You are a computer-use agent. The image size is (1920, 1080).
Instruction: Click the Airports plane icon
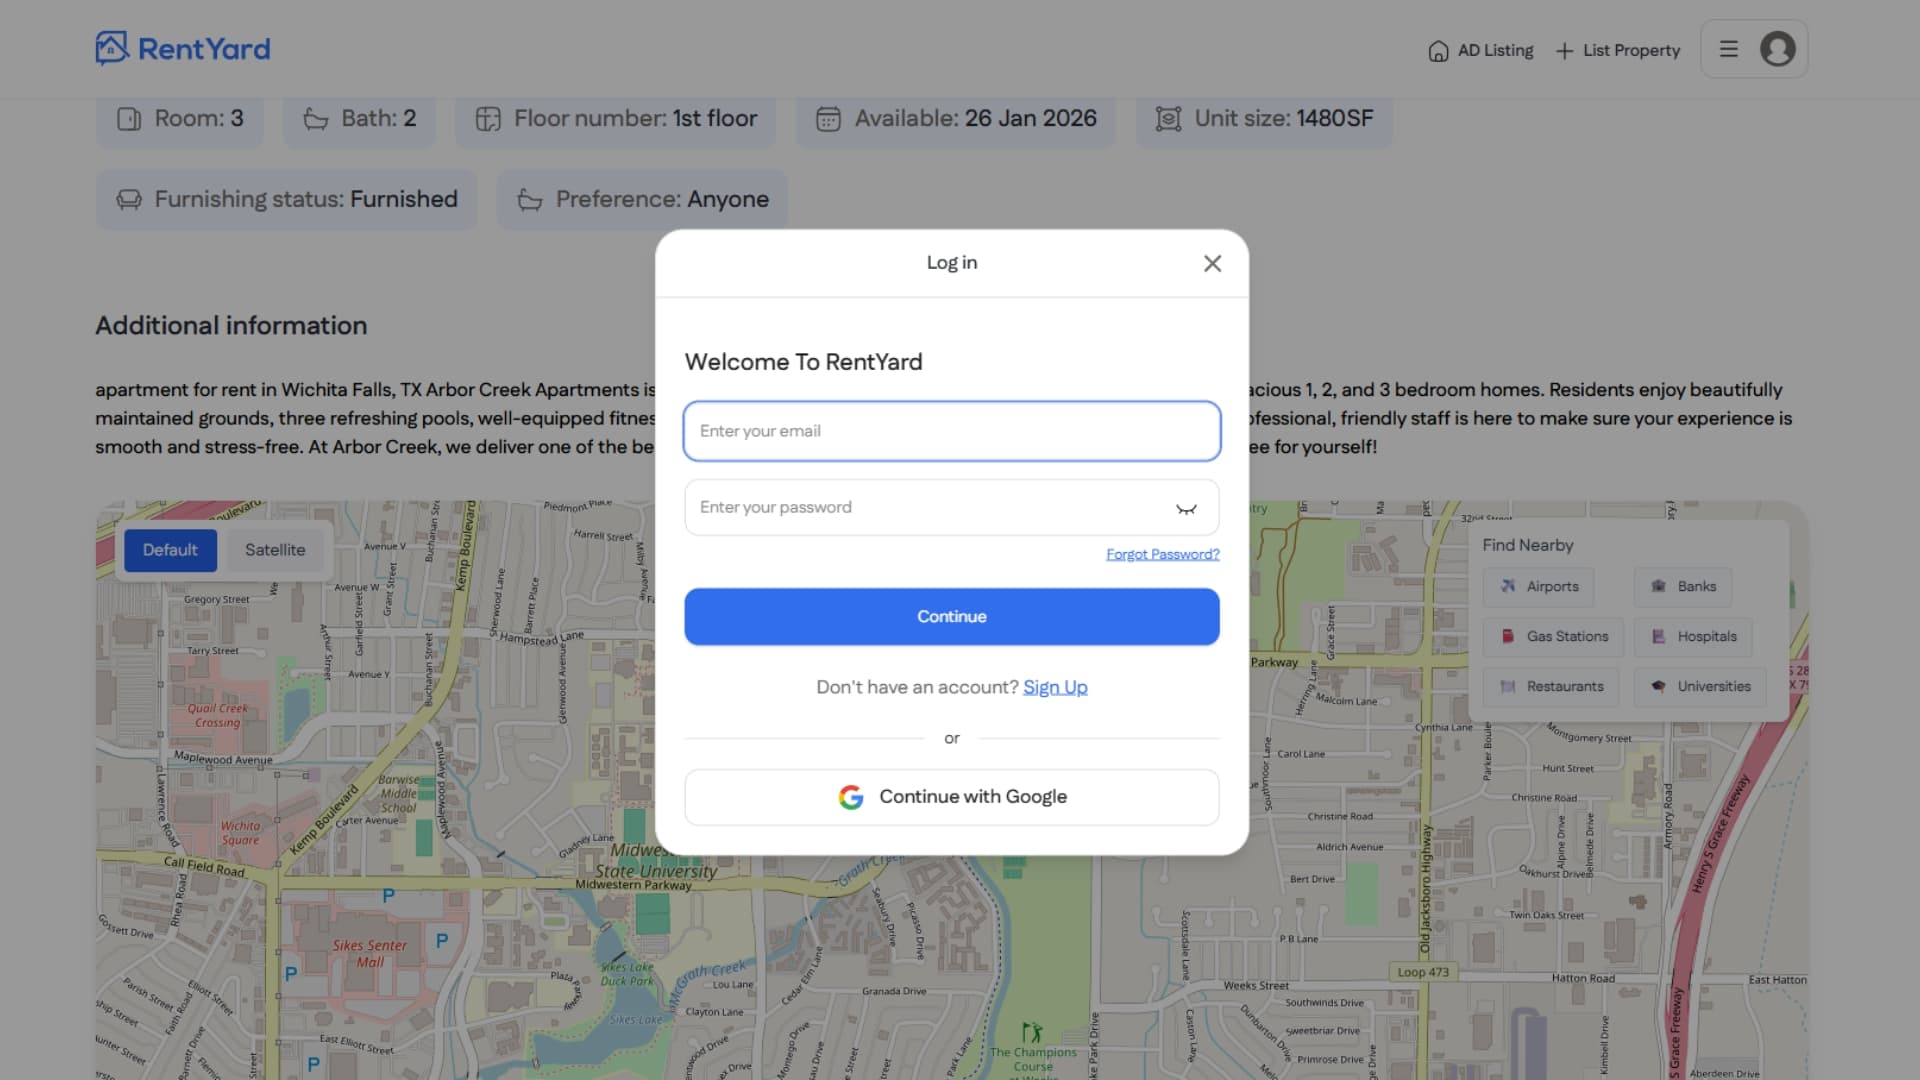point(1508,586)
